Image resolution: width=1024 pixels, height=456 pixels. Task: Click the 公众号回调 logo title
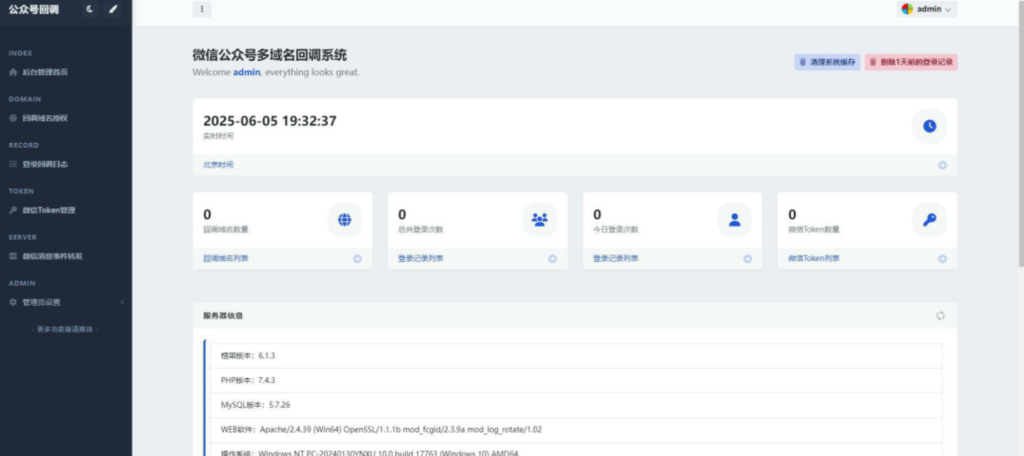33,9
